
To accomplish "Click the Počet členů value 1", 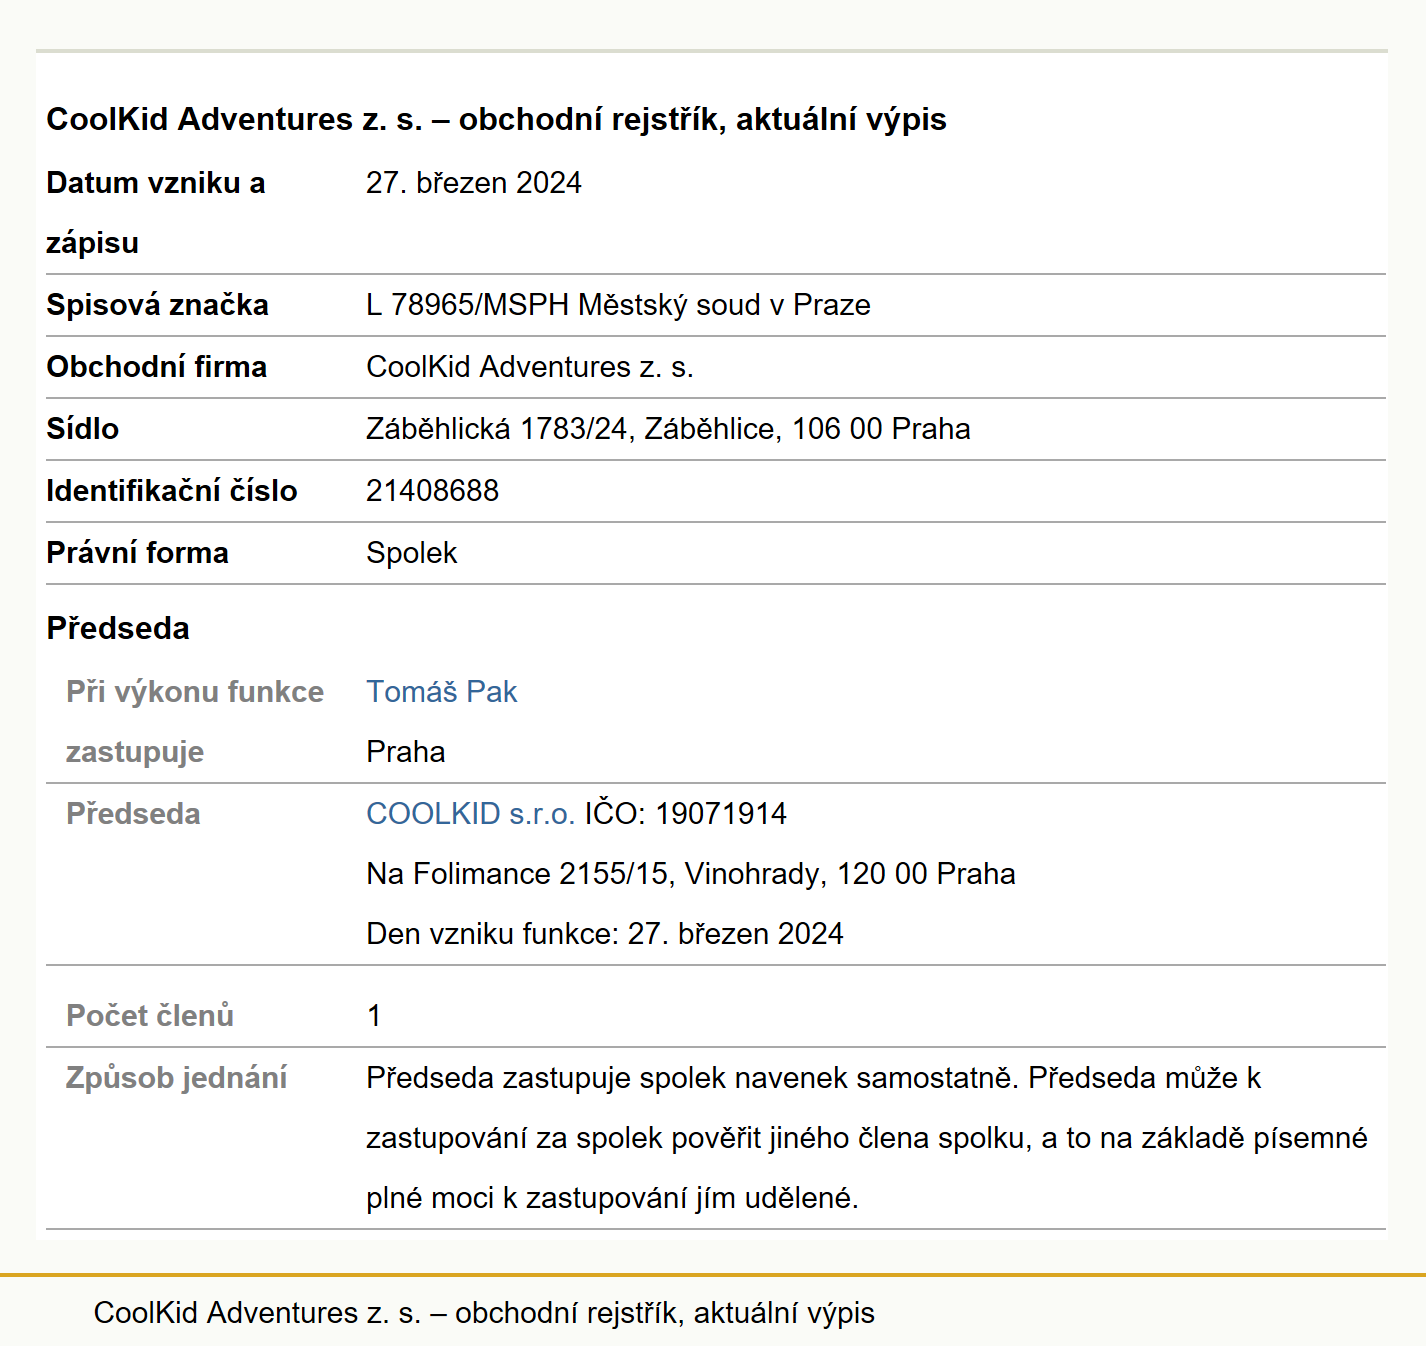I will point(374,1016).
